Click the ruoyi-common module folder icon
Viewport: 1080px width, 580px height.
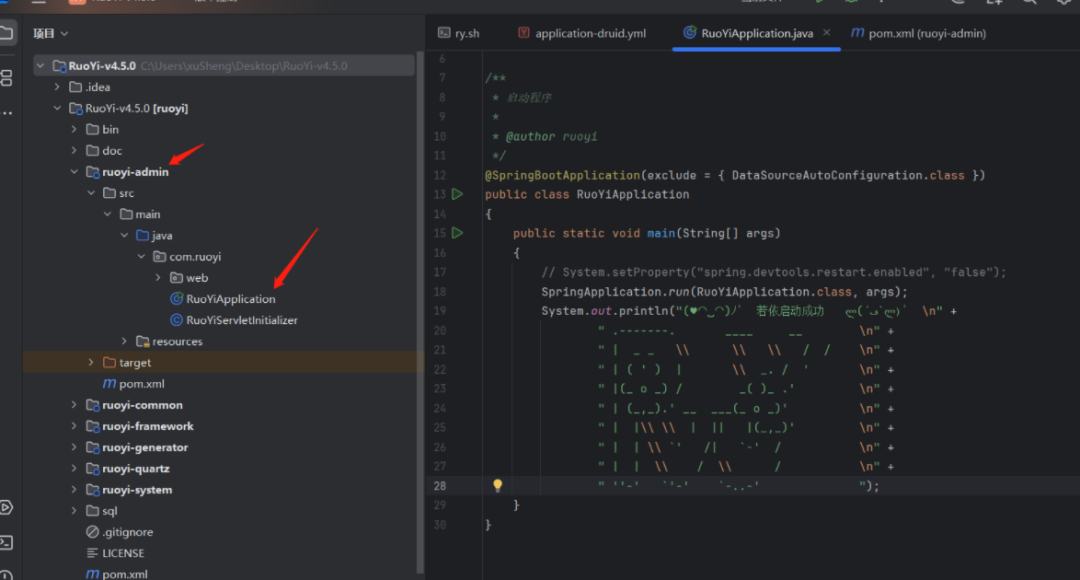point(92,405)
